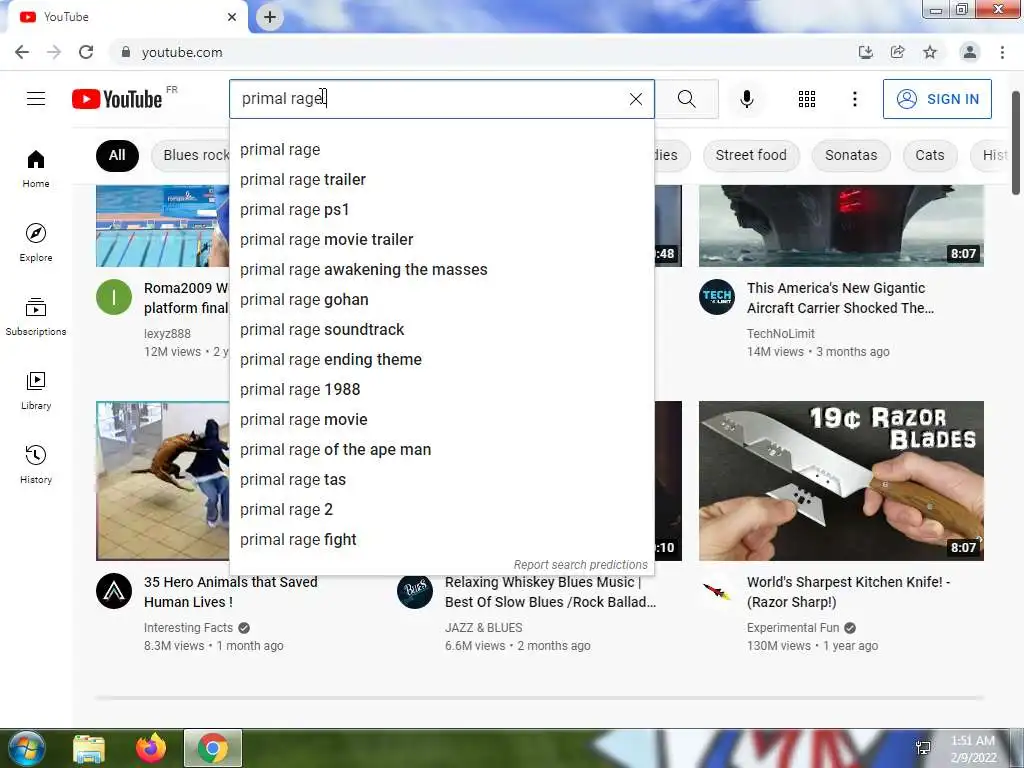1024x768 pixels.
Task: Open the hero animals video thumbnail
Action: 163,481
